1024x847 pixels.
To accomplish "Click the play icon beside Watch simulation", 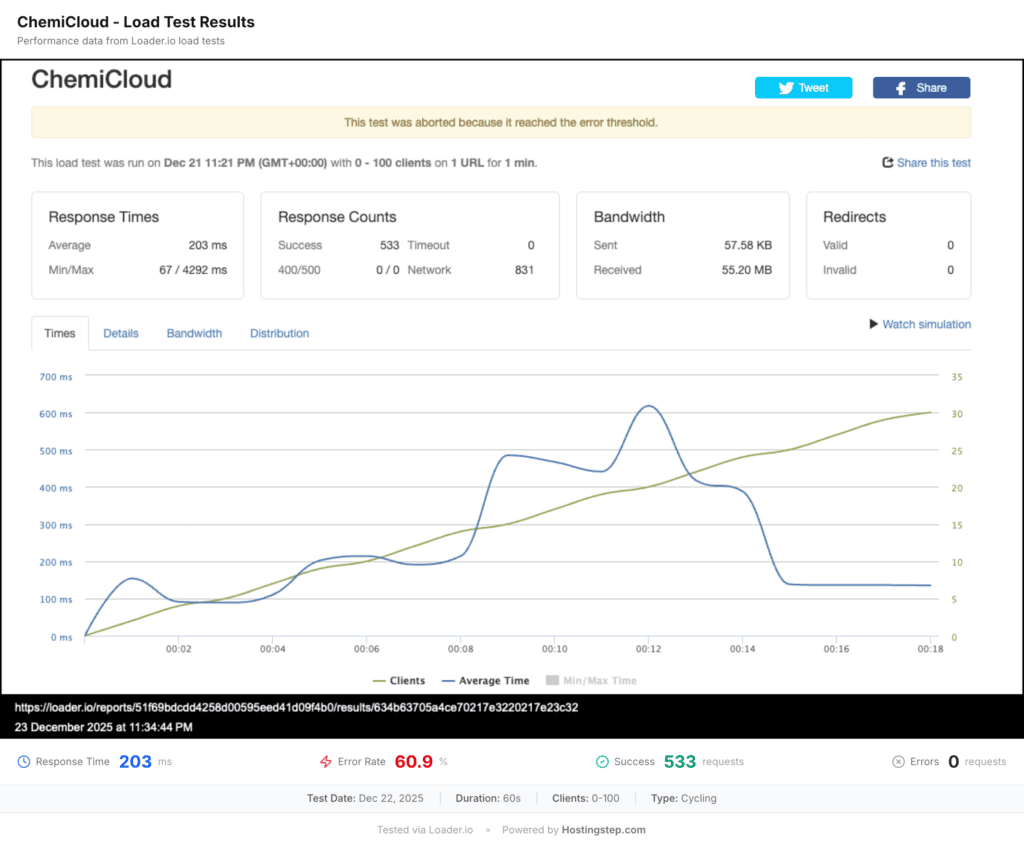I will (873, 324).
